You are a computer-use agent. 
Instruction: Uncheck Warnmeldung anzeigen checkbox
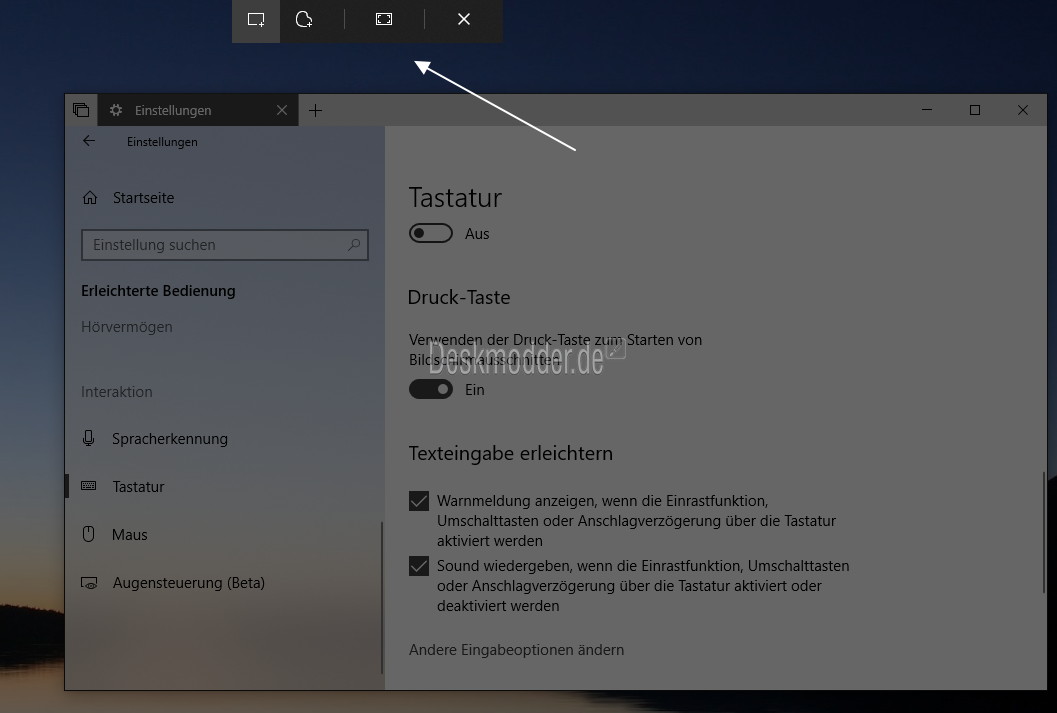419,501
